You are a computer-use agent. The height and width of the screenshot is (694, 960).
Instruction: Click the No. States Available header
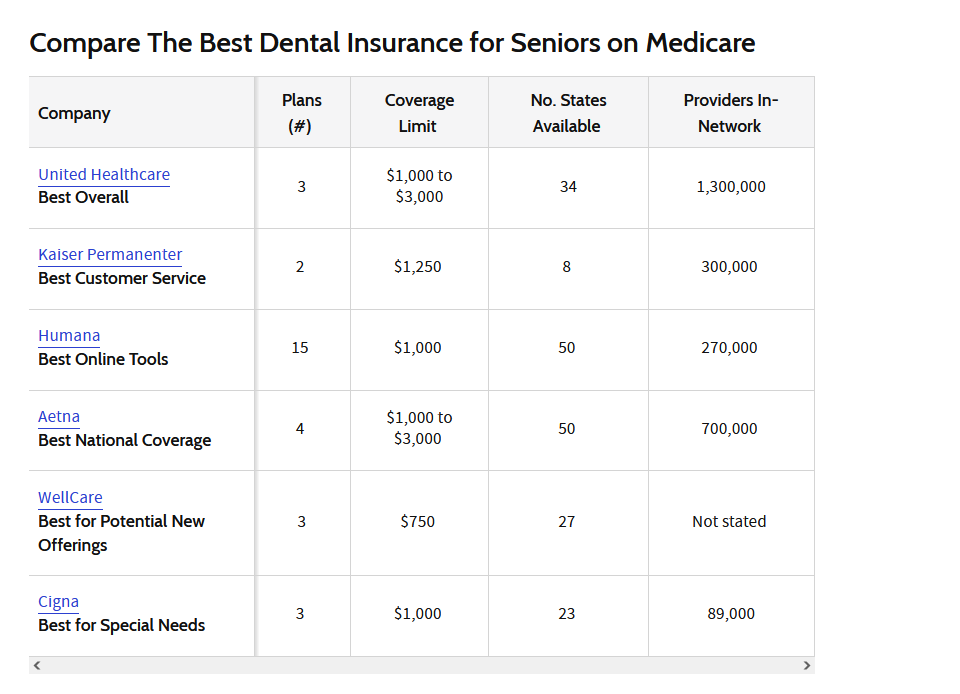[568, 113]
